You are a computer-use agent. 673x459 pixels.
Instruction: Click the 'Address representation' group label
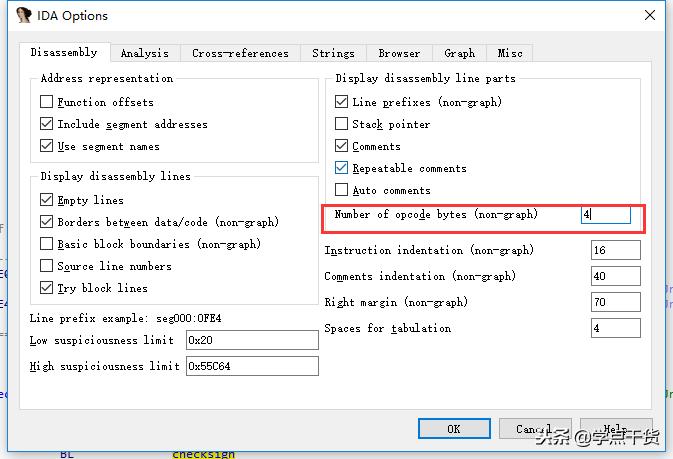tap(107, 78)
